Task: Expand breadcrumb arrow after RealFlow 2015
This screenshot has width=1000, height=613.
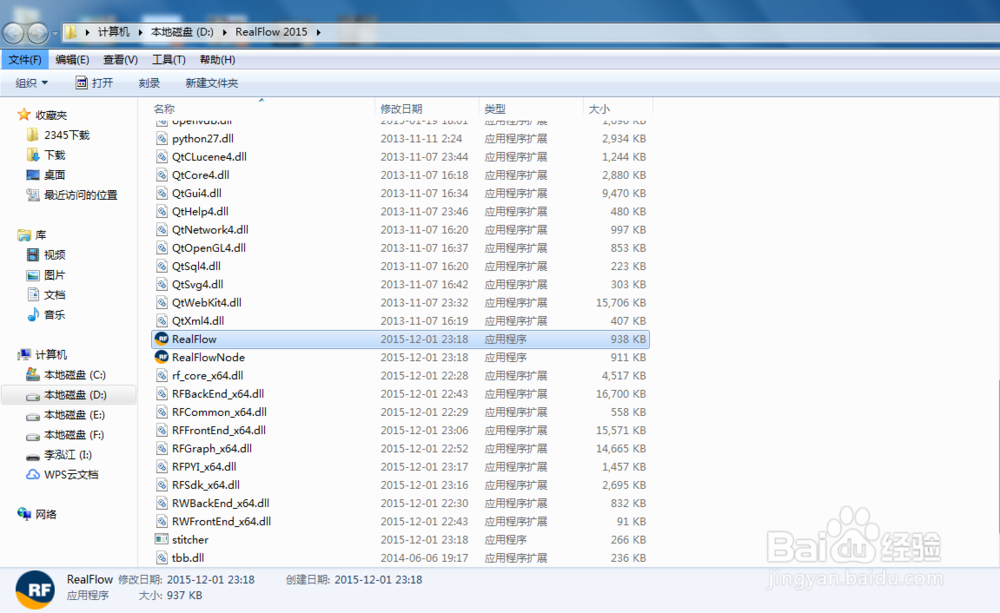Action: point(318,32)
